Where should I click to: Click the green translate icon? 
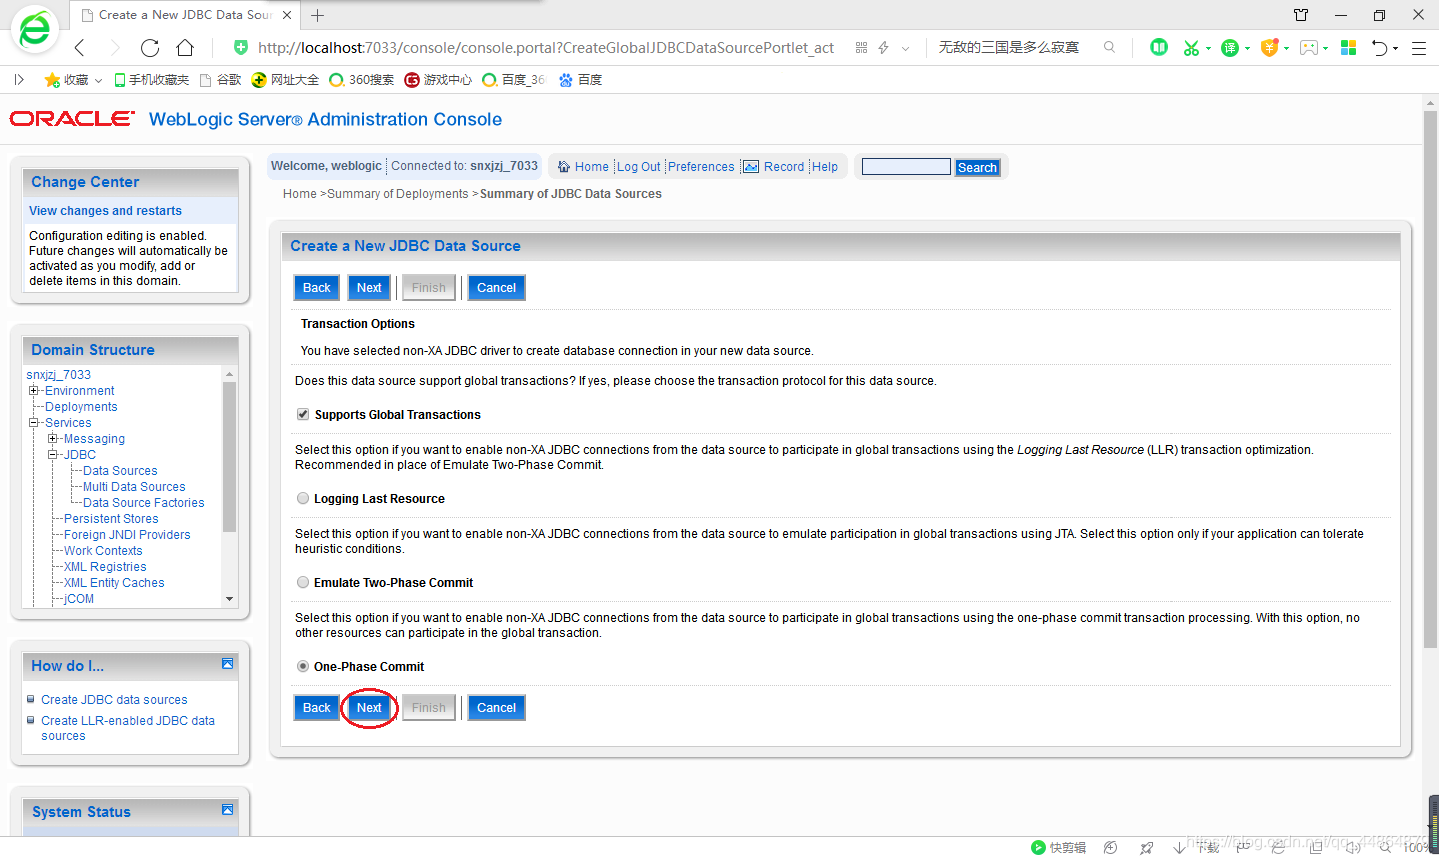pos(1230,47)
